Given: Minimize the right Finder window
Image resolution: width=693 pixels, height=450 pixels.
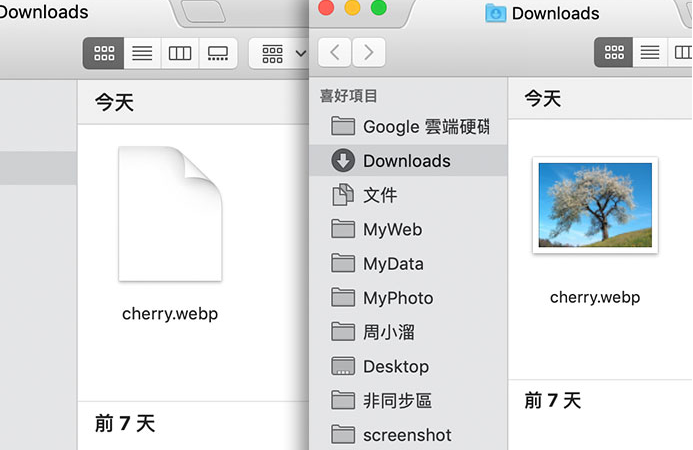Looking at the screenshot, I should 352,8.
